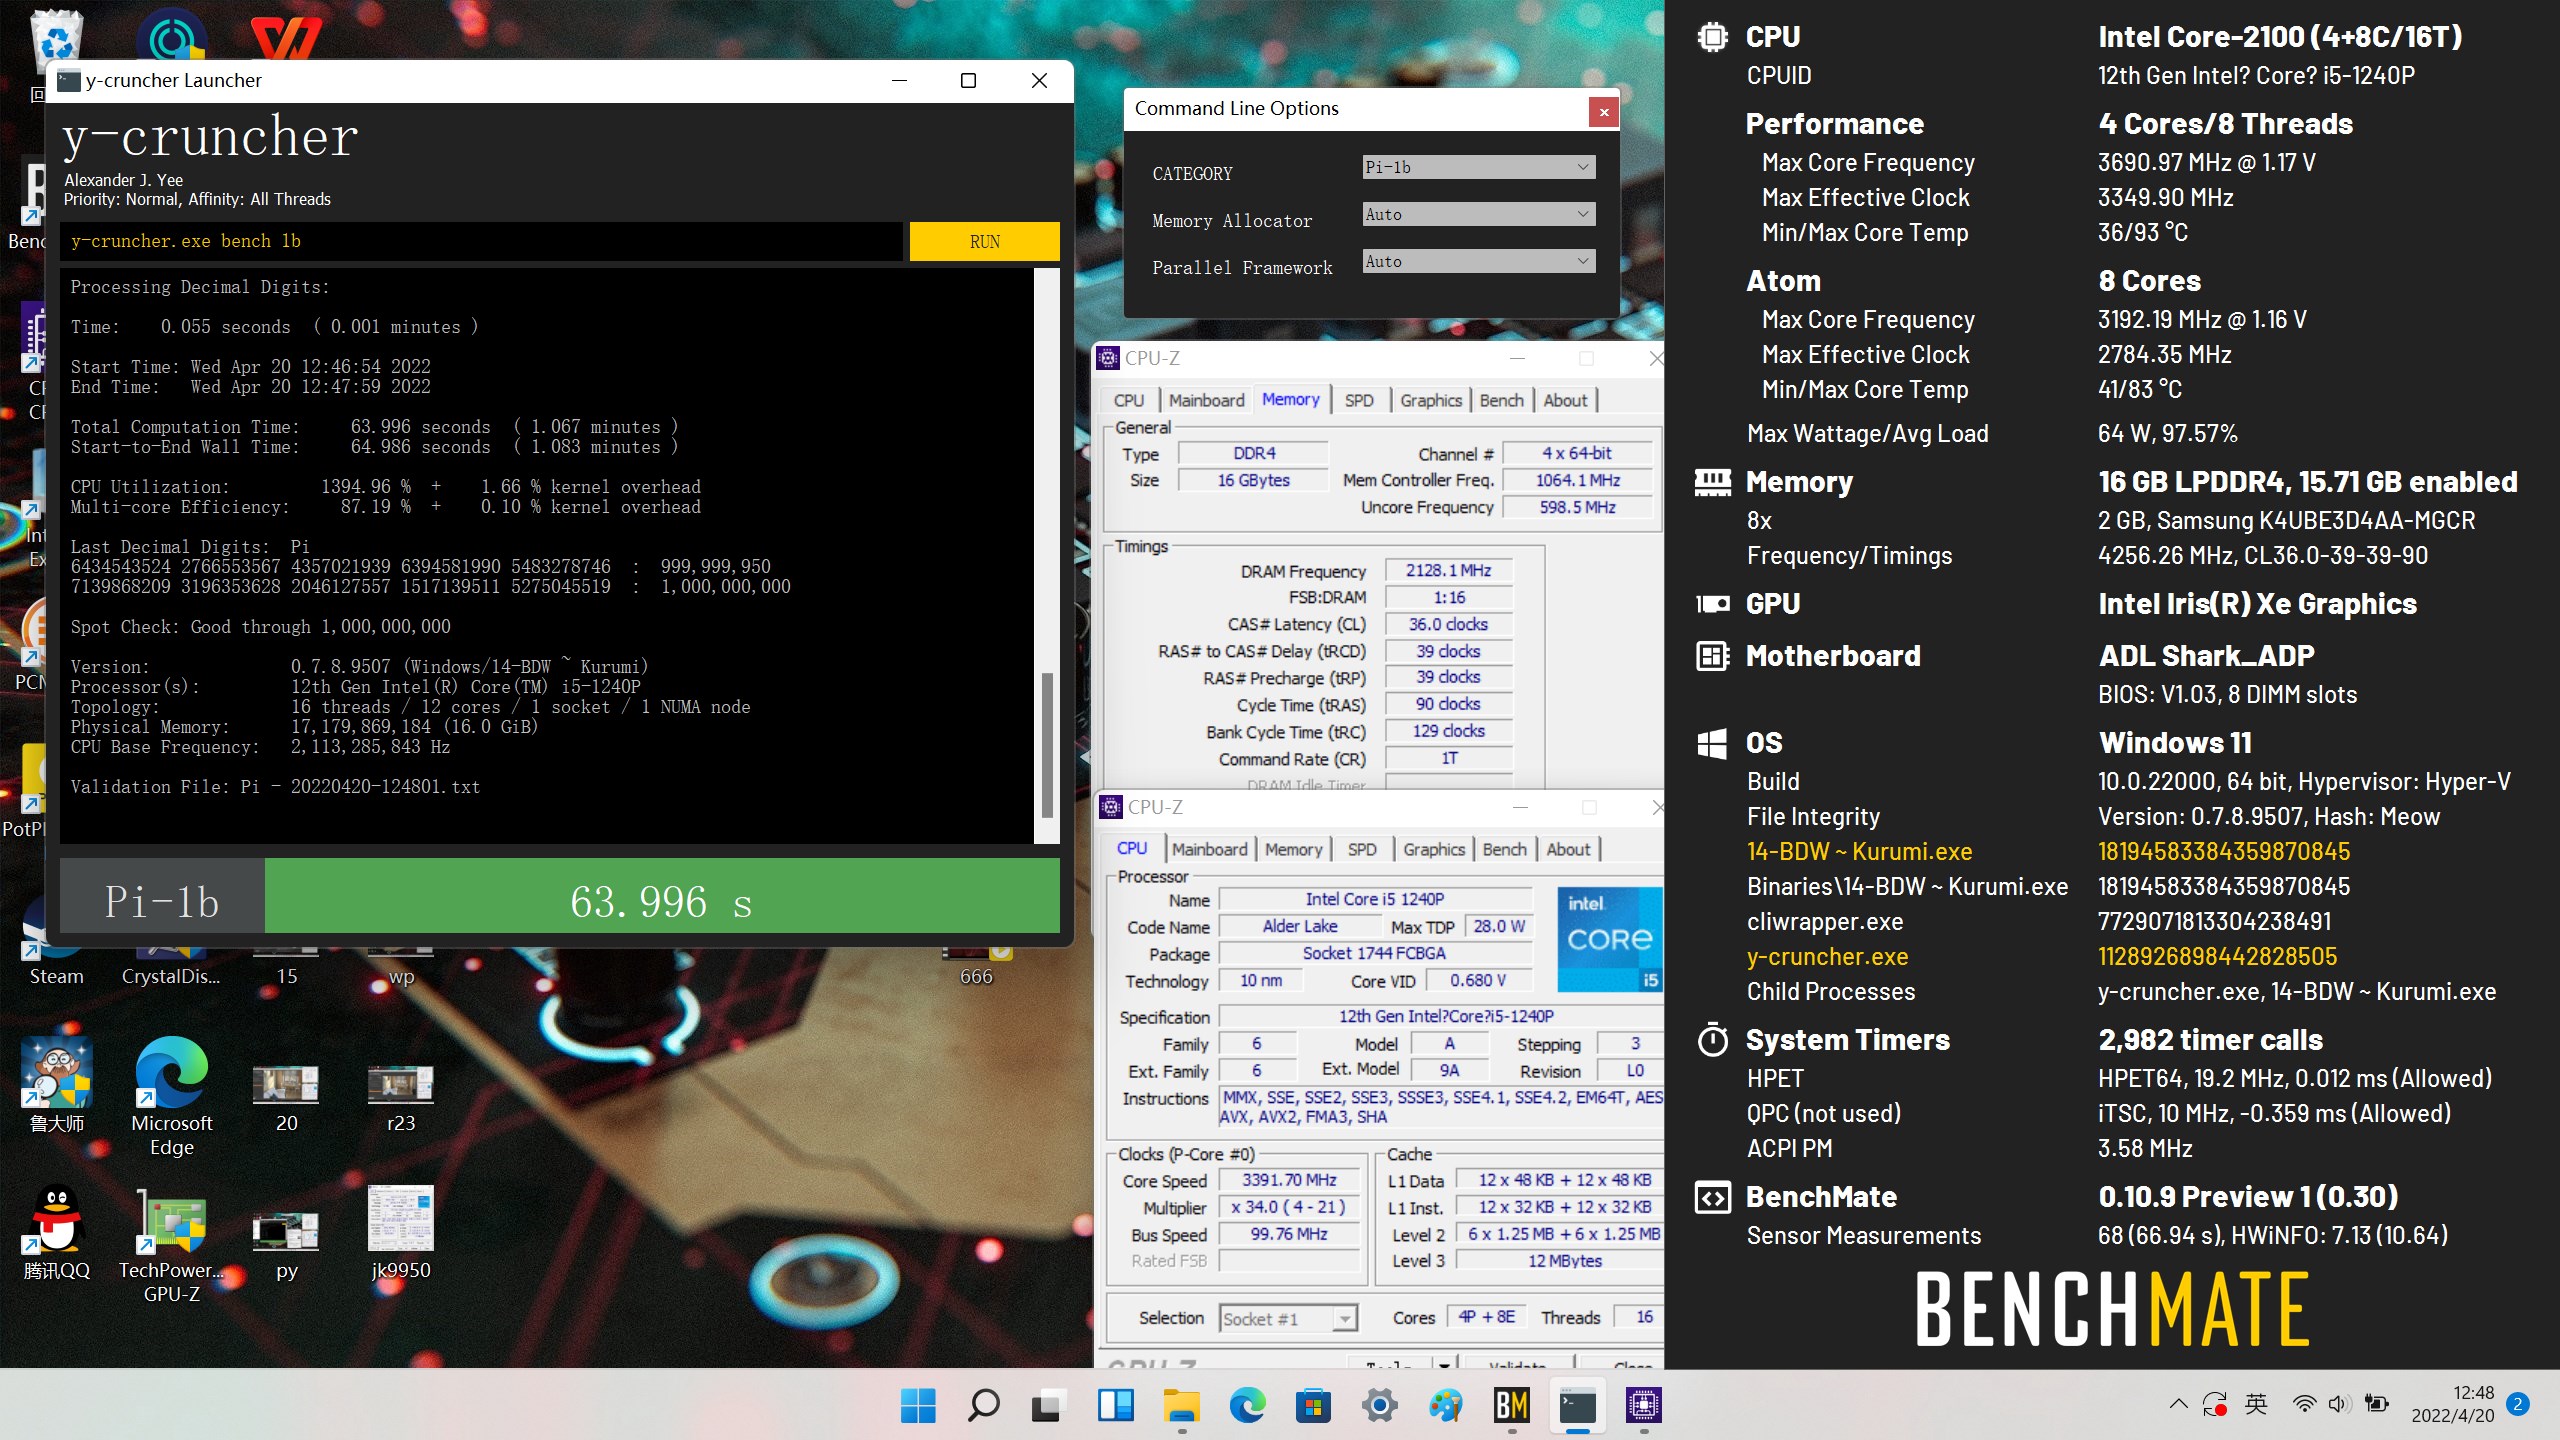The image size is (2560, 1440).
Task: Open the 鲁大师 desktop shortcut
Action: click(57, 1085)
